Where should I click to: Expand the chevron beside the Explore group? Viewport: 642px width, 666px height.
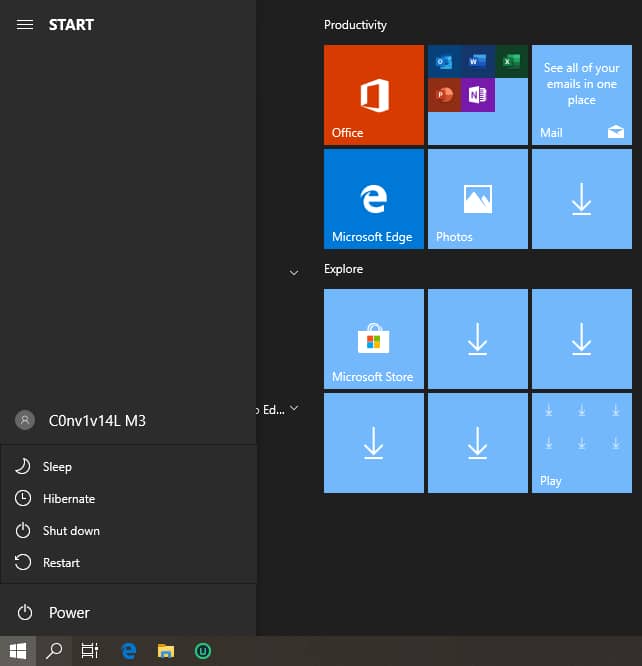(x=294, y=272)
